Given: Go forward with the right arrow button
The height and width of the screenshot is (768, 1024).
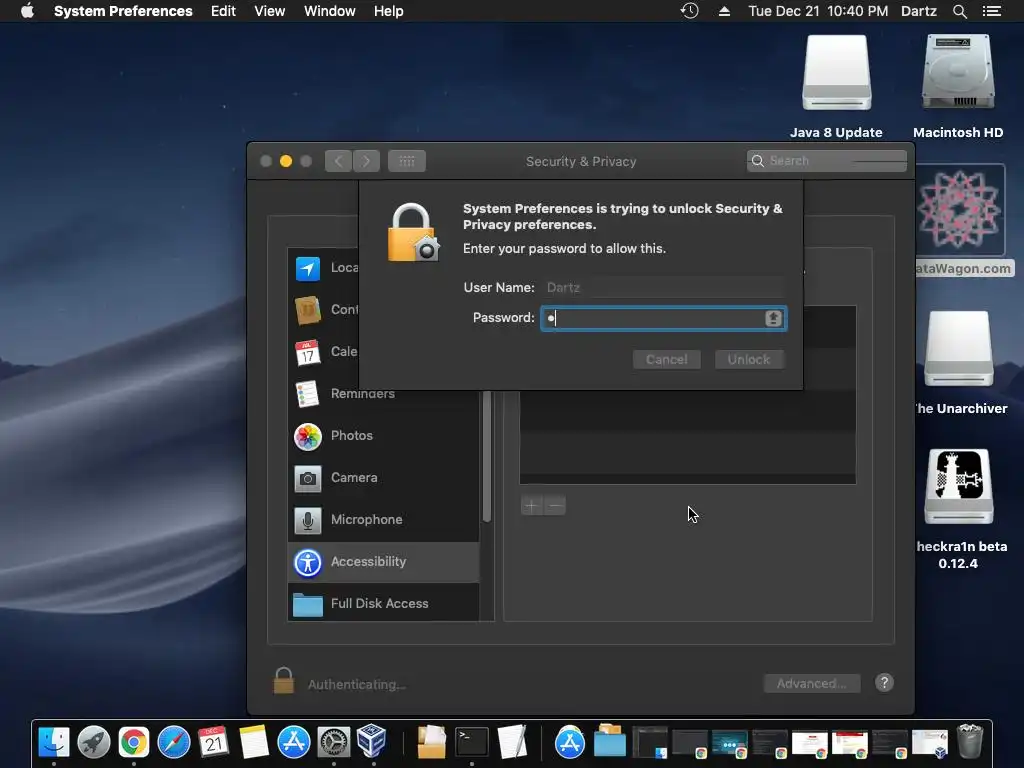Looking at the screenshot, I should pos(366,161).
